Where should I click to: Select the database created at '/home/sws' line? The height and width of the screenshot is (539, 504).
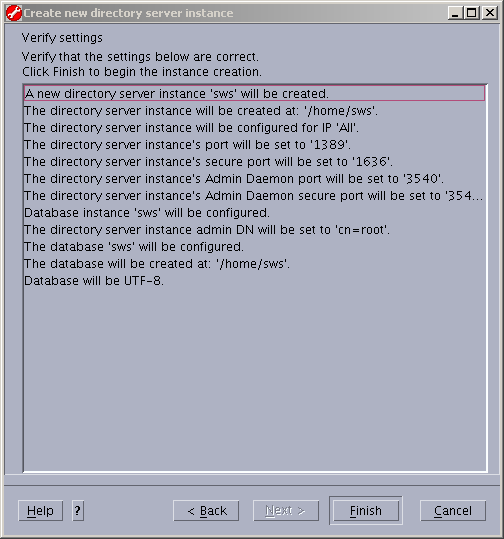[254, 264]
